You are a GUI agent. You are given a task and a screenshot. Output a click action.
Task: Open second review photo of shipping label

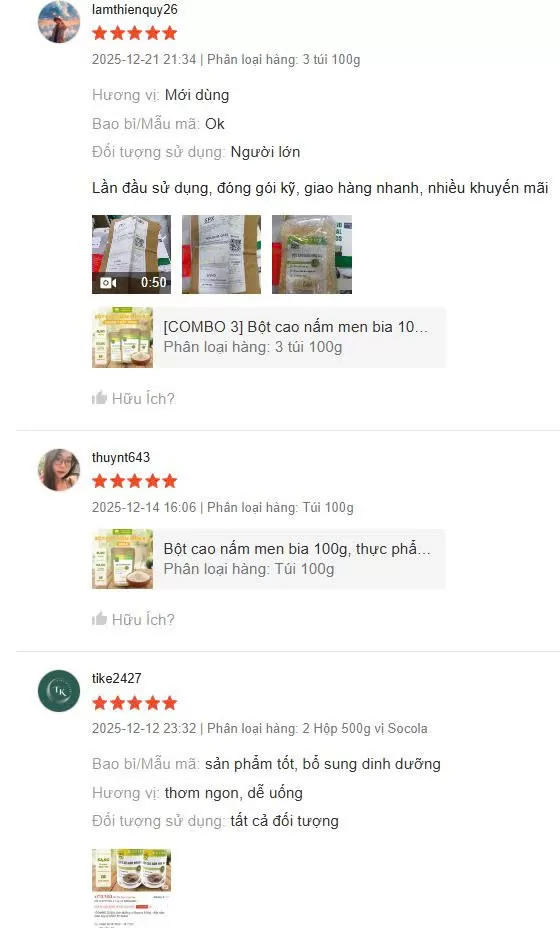coord(221,254)
